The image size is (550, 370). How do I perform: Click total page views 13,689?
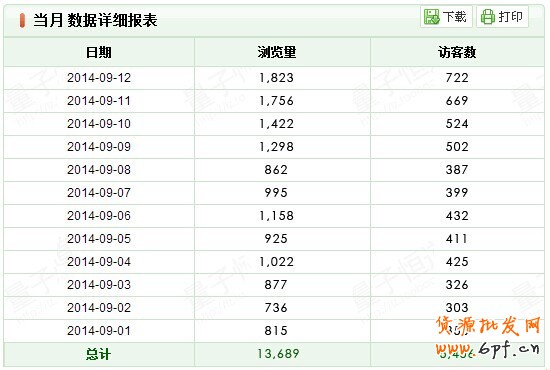(x=278, y=354)
